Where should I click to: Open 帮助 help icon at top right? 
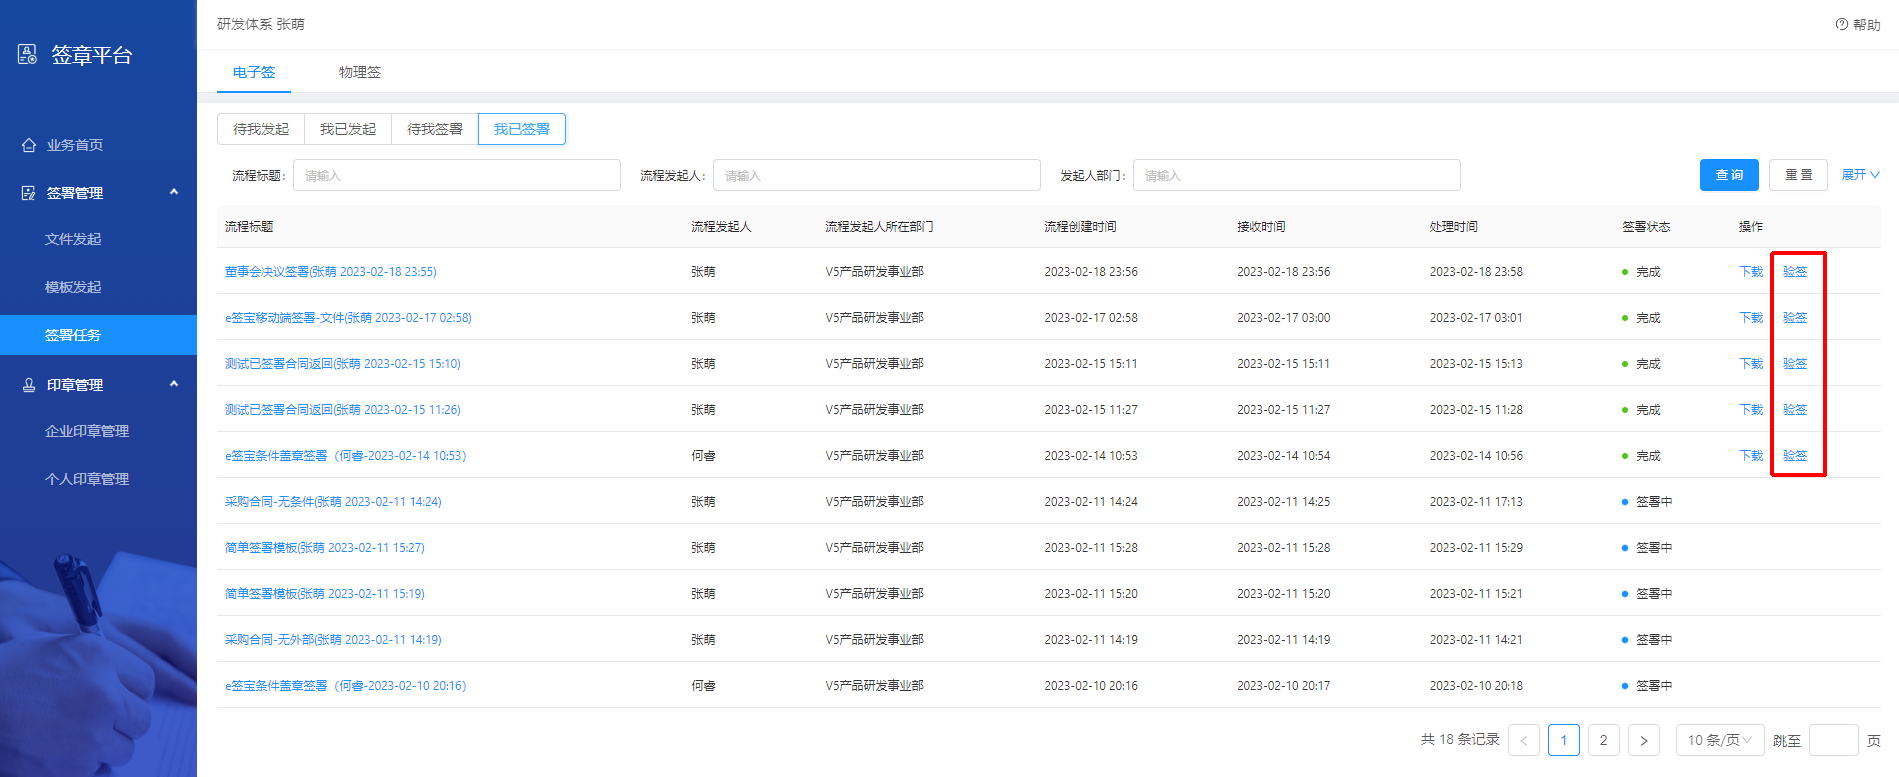click(x=1841, y=24)
